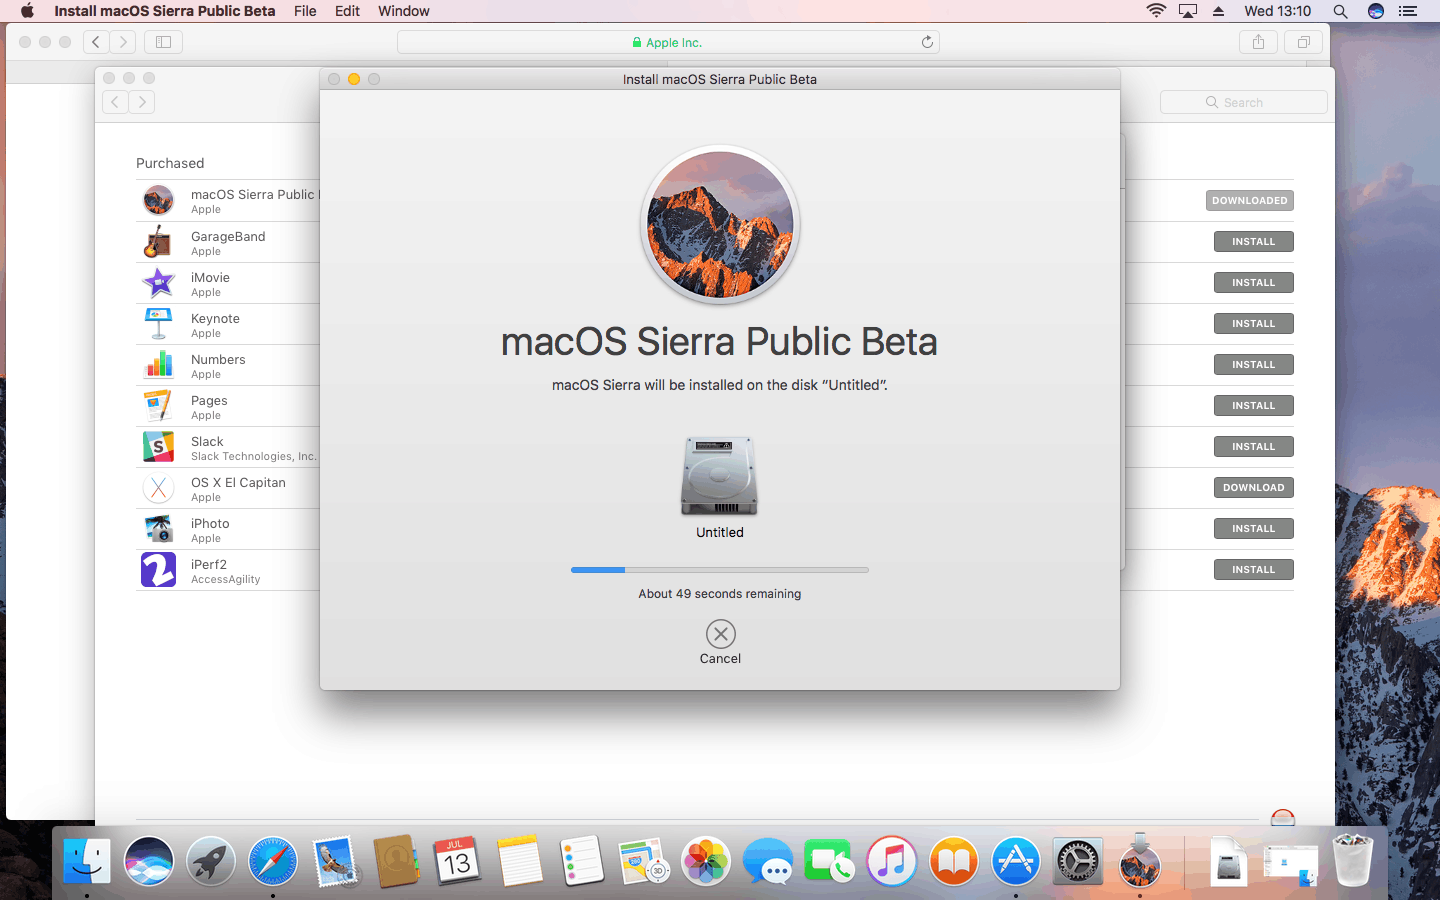The width and height of the screenshot is (1440, 900).
Task: Install Keynote
Action: click(x=1254, y=324)
